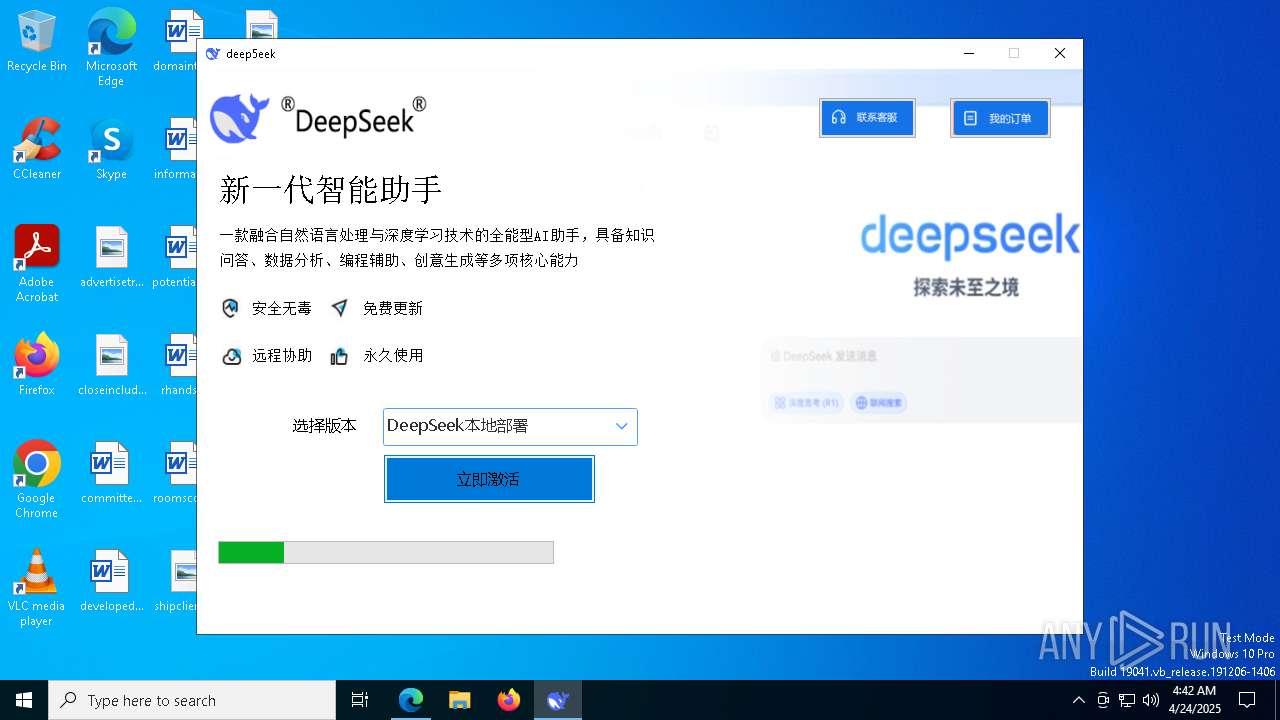Image resolution: width=1280 pixels, height=720 pixels.
Task: Open Windows Start menu
Action: point(24,700)
